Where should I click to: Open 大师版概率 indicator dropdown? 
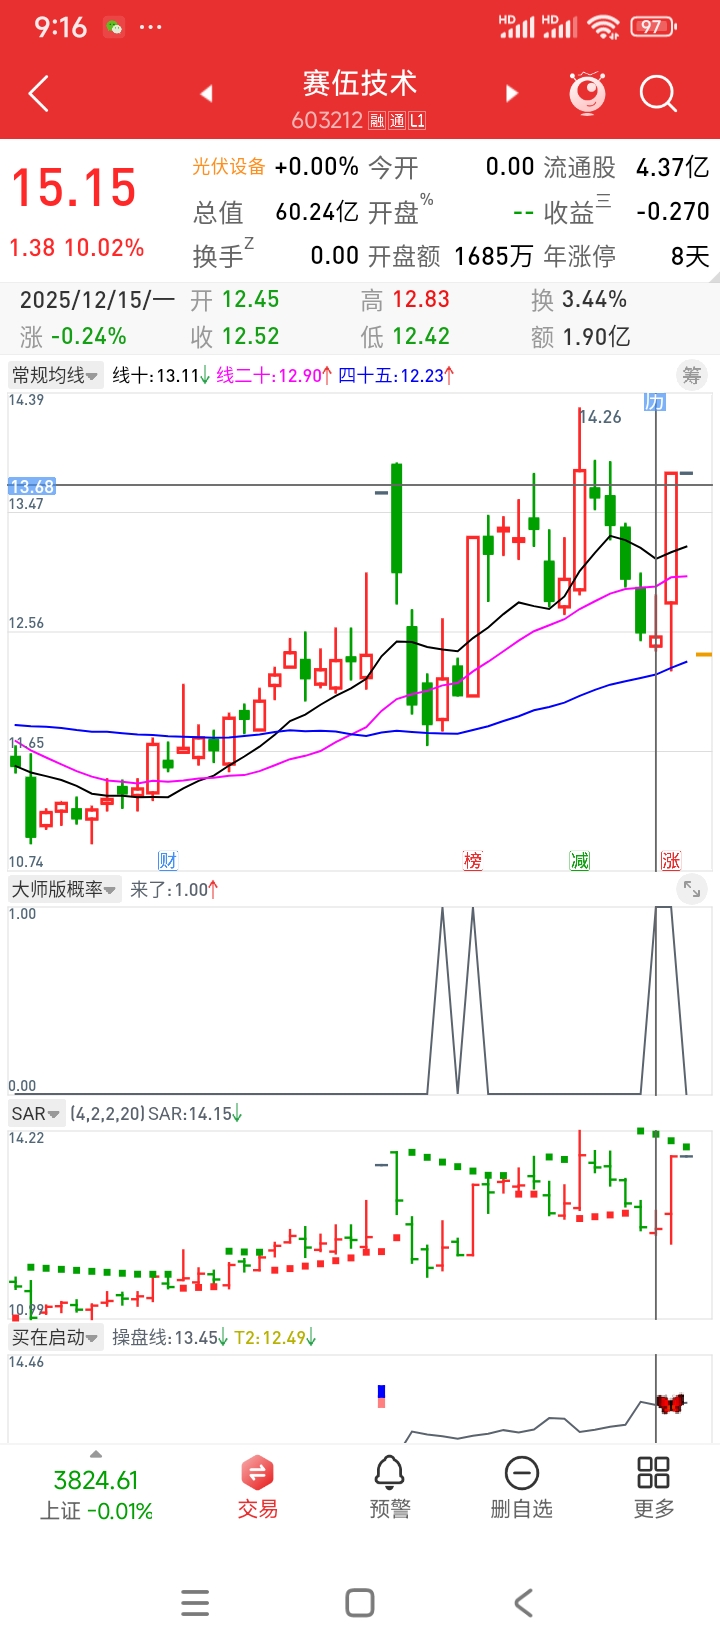pyautogui.click(x=64, y=889)
